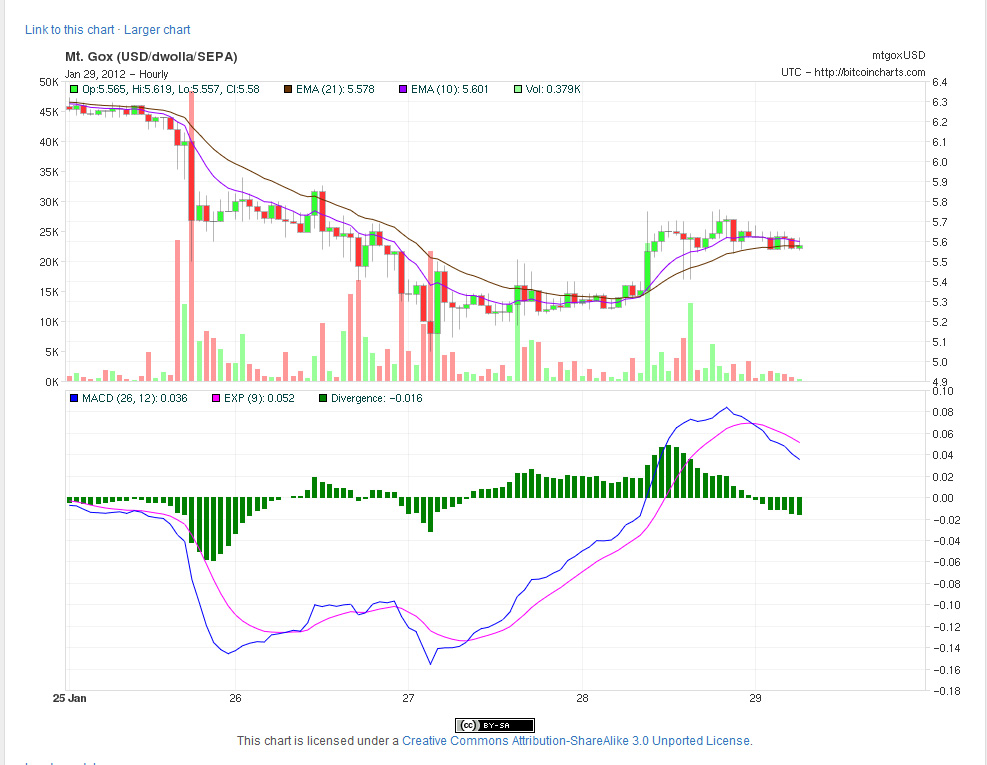Click the green OHLC legend color square

74,89
